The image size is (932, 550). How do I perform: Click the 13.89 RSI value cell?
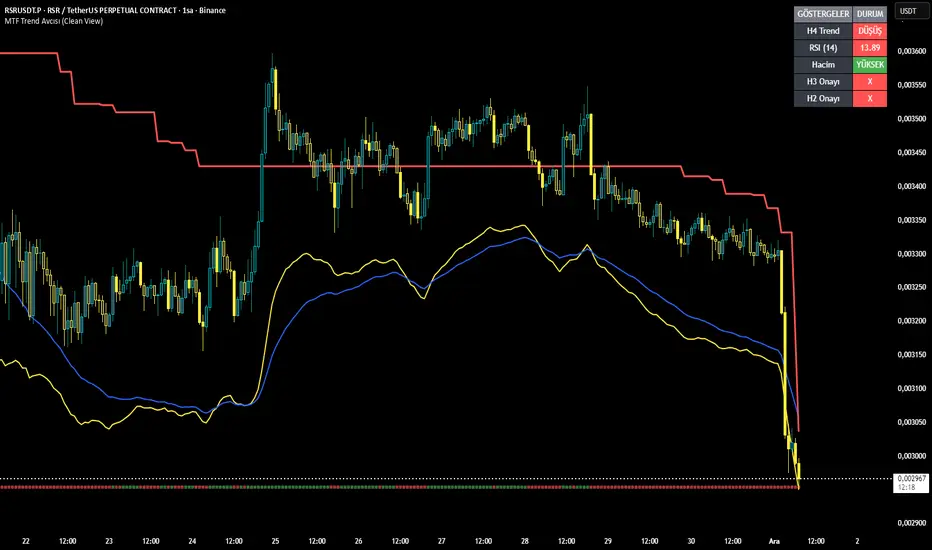click(x=870, y=48)
